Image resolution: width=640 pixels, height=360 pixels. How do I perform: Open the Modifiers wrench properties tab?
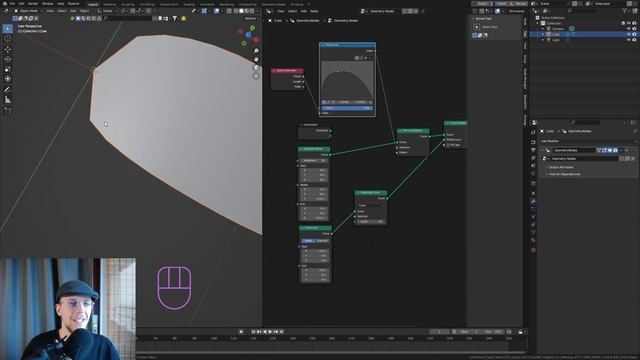(533, 201)
